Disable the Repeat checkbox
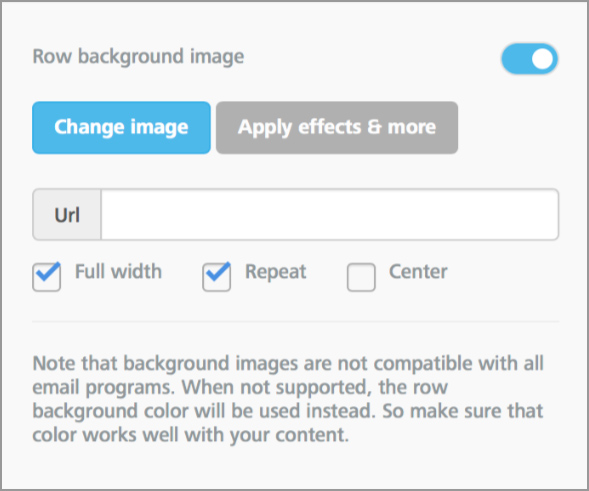 pos(217,277)
